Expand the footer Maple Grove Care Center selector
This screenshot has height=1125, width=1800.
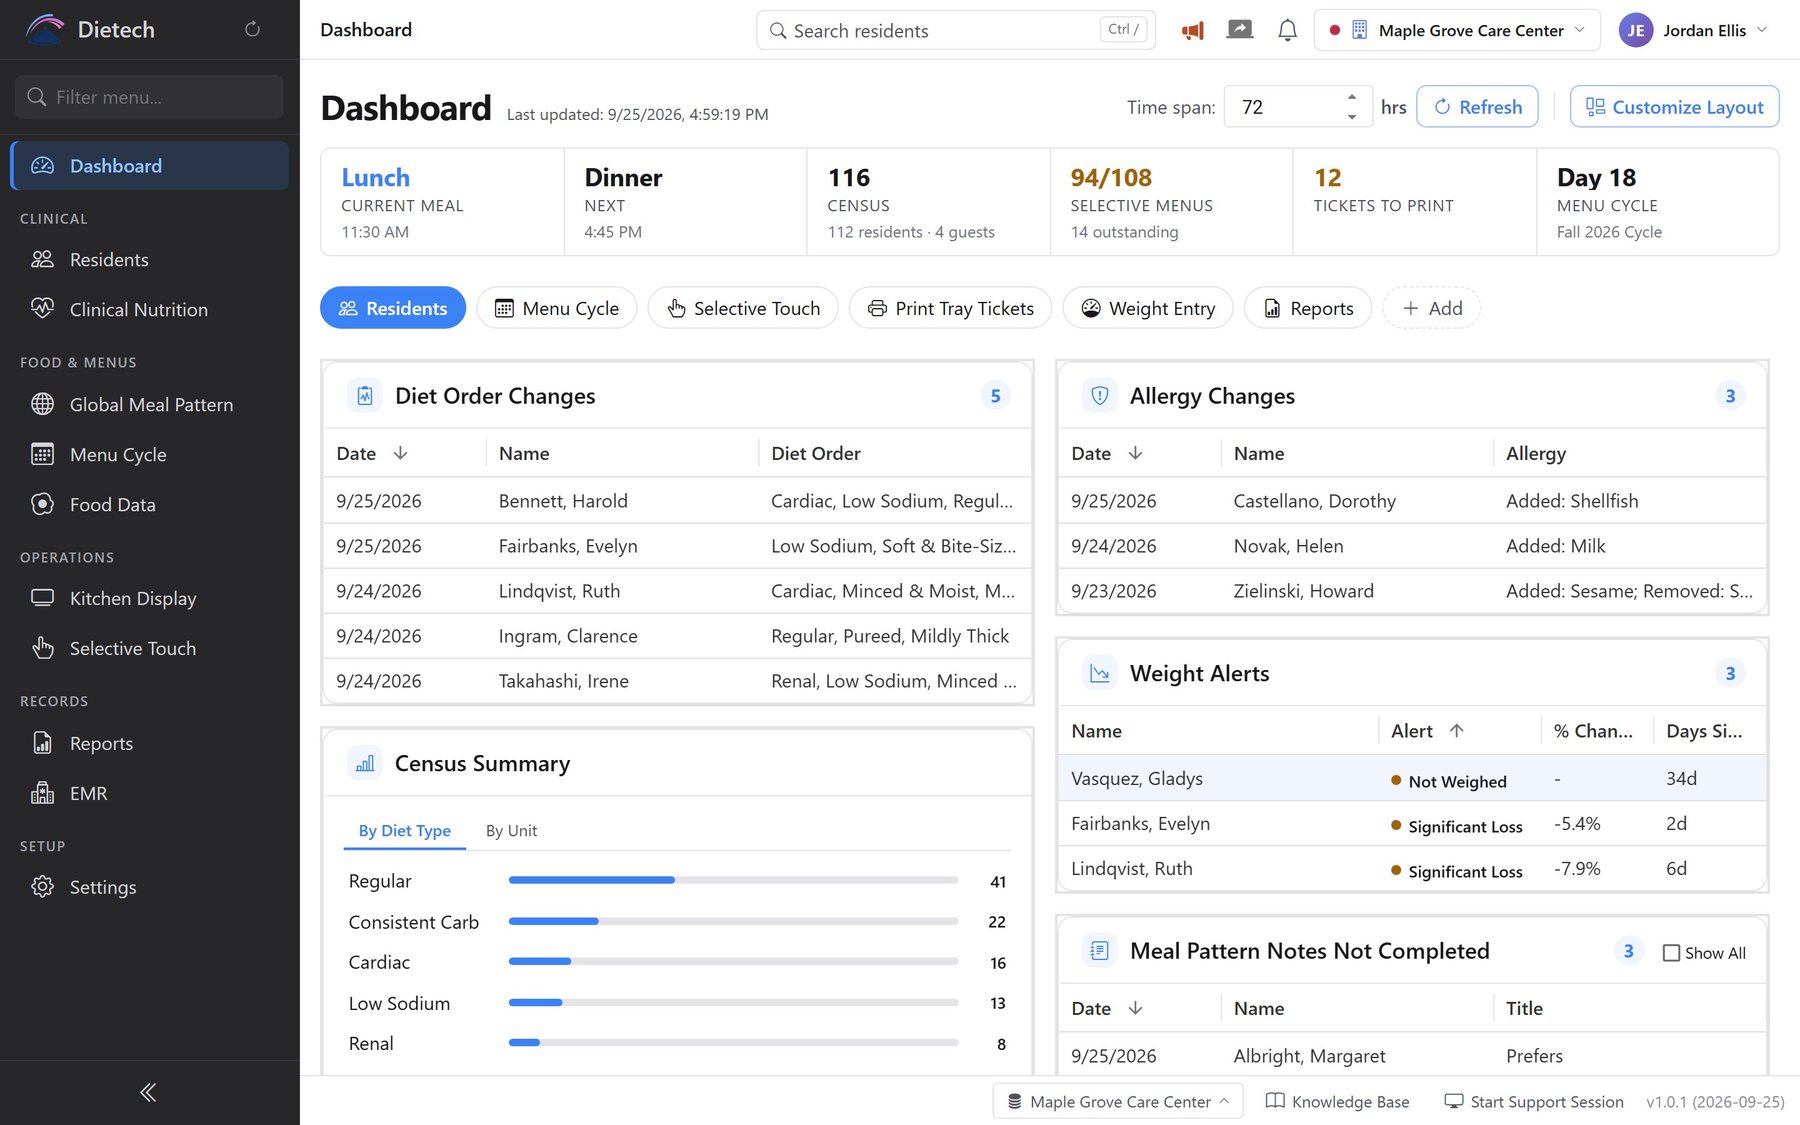1118,1101
